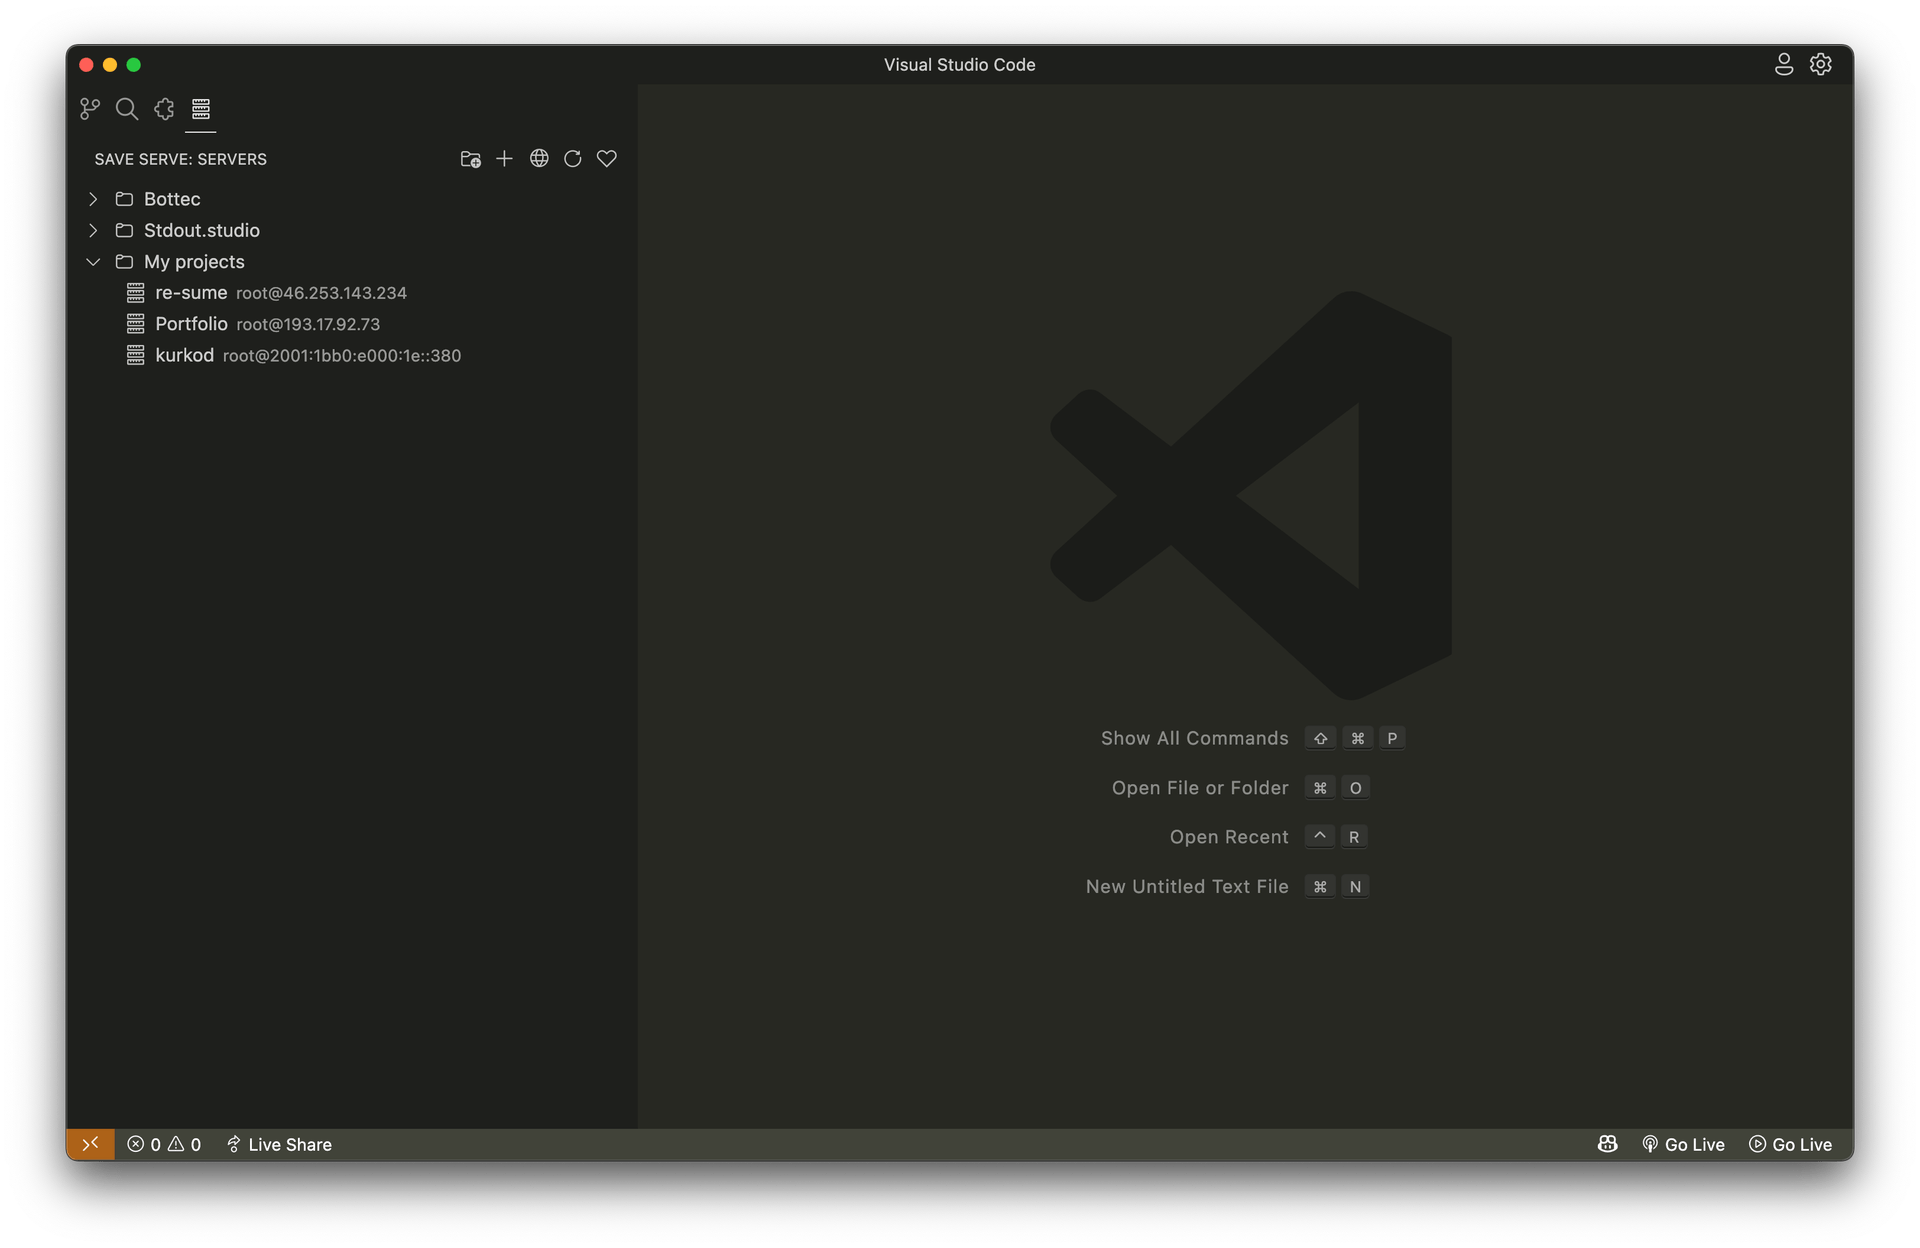Open the Manage settings gear
The width and height of the screenshot is (1920, 1248).
(x=1821, y=65)
